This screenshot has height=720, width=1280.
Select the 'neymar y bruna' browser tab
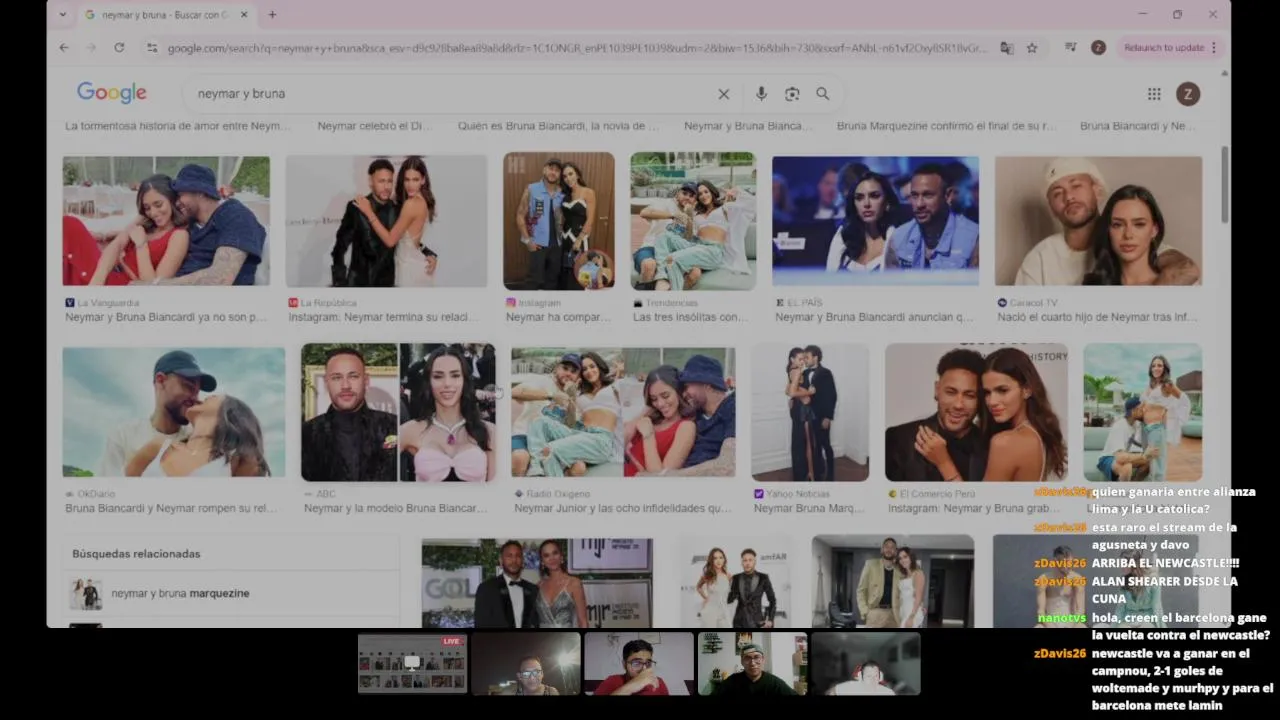166,14
